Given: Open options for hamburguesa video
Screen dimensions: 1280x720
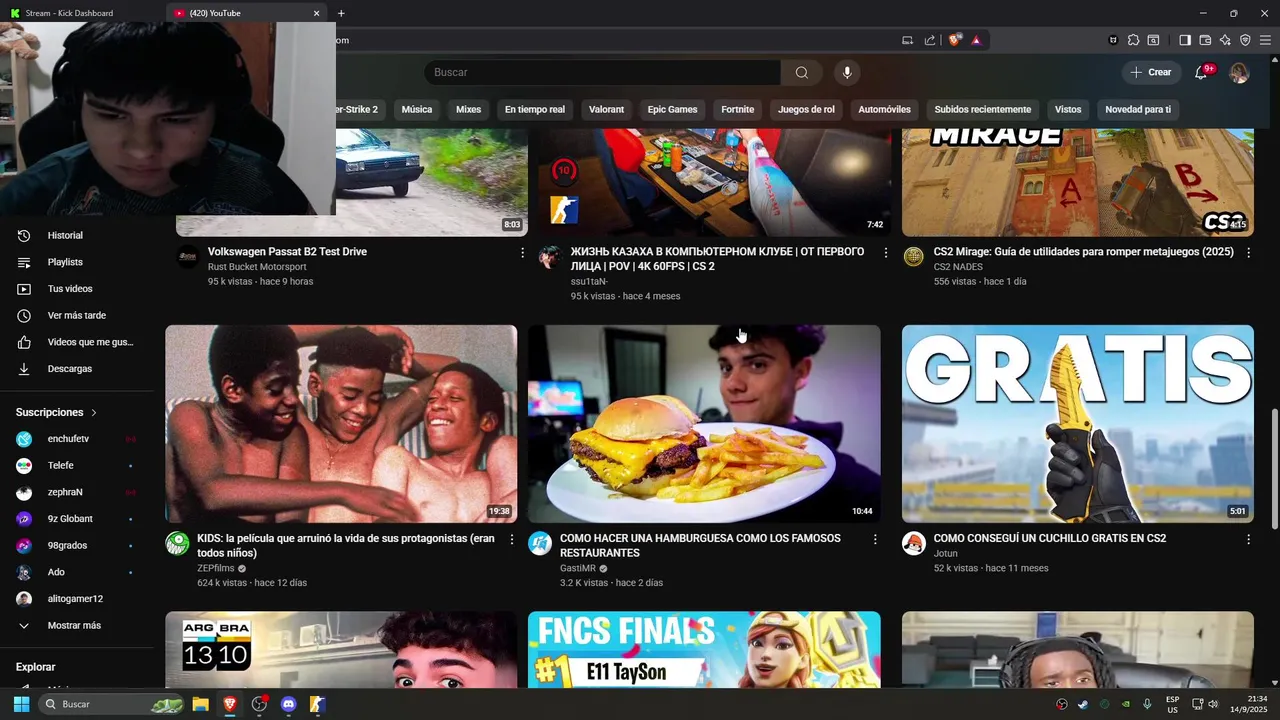Looking at the screenshot, I should (x=875, y=539).
